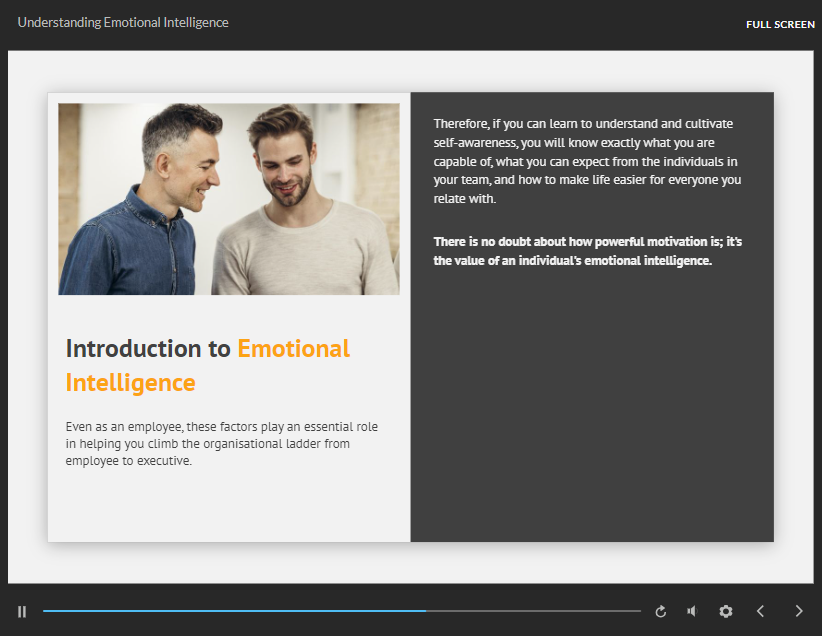Click the 'Therefore, if you can learn' paragraph
The width and height of the screenshot is (822, 636).
tap(588, 161)
